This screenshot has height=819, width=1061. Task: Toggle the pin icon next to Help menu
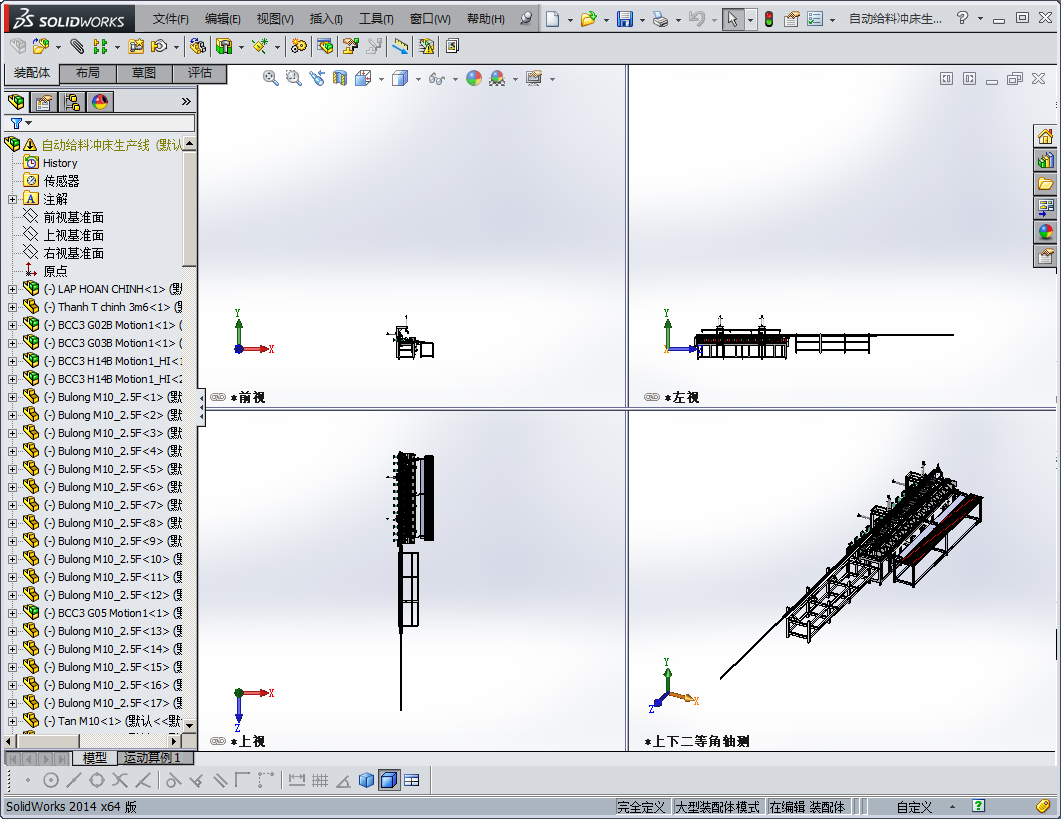coord(526,19)
